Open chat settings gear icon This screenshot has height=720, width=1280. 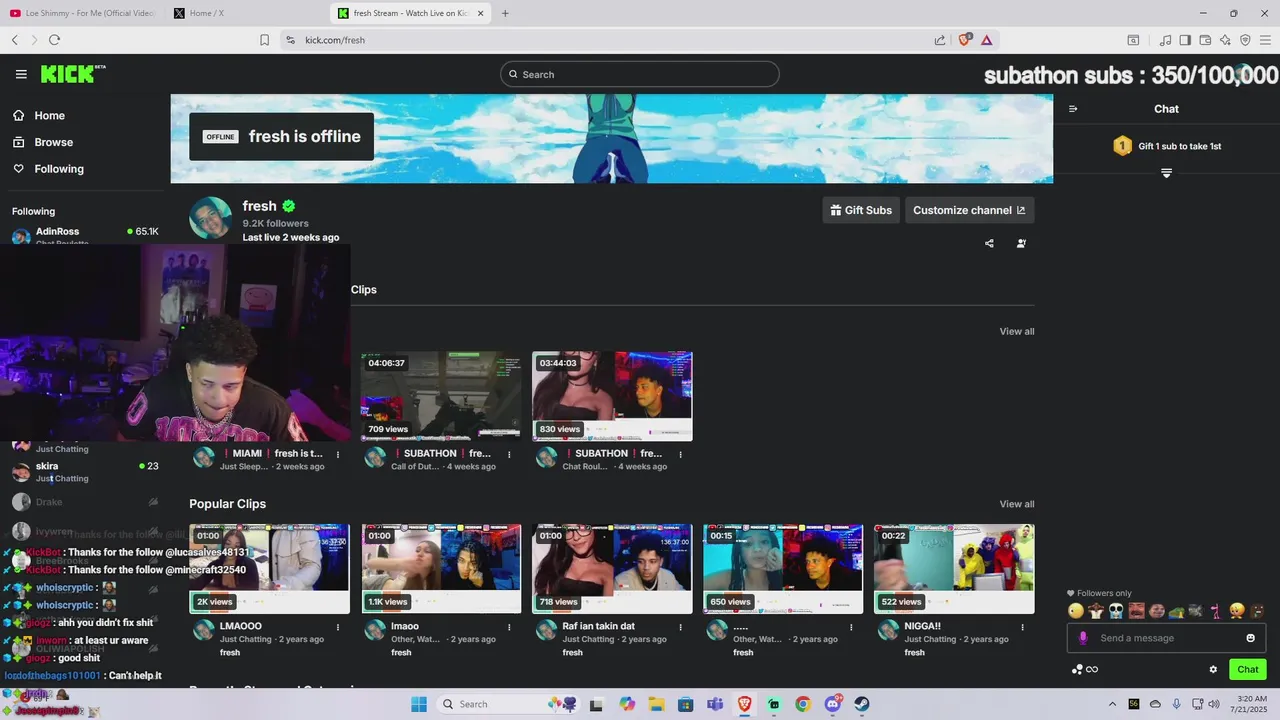[x=1213, y=670]
